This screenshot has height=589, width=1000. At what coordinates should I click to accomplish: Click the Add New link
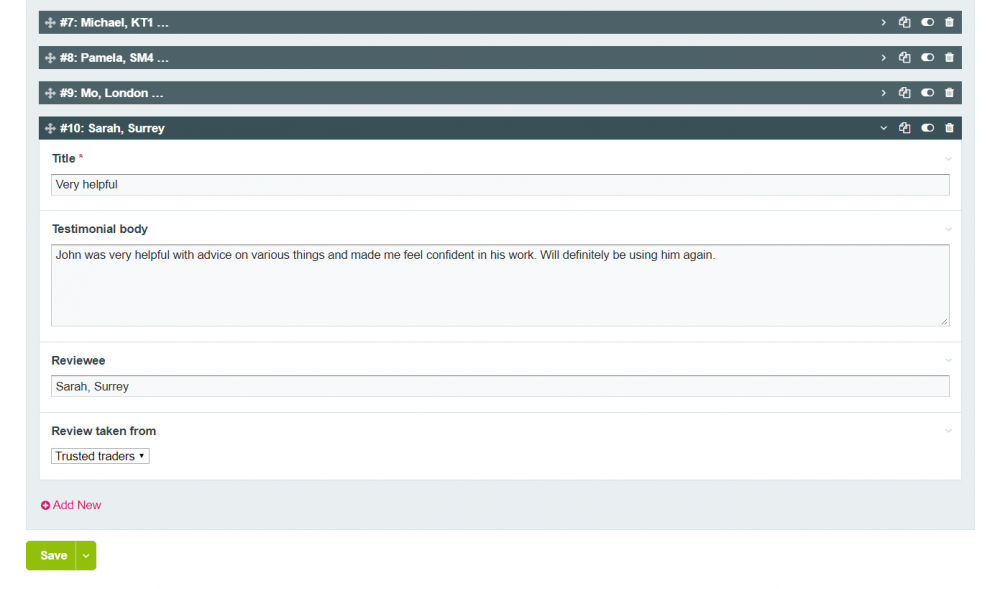(x=71, y=505)
